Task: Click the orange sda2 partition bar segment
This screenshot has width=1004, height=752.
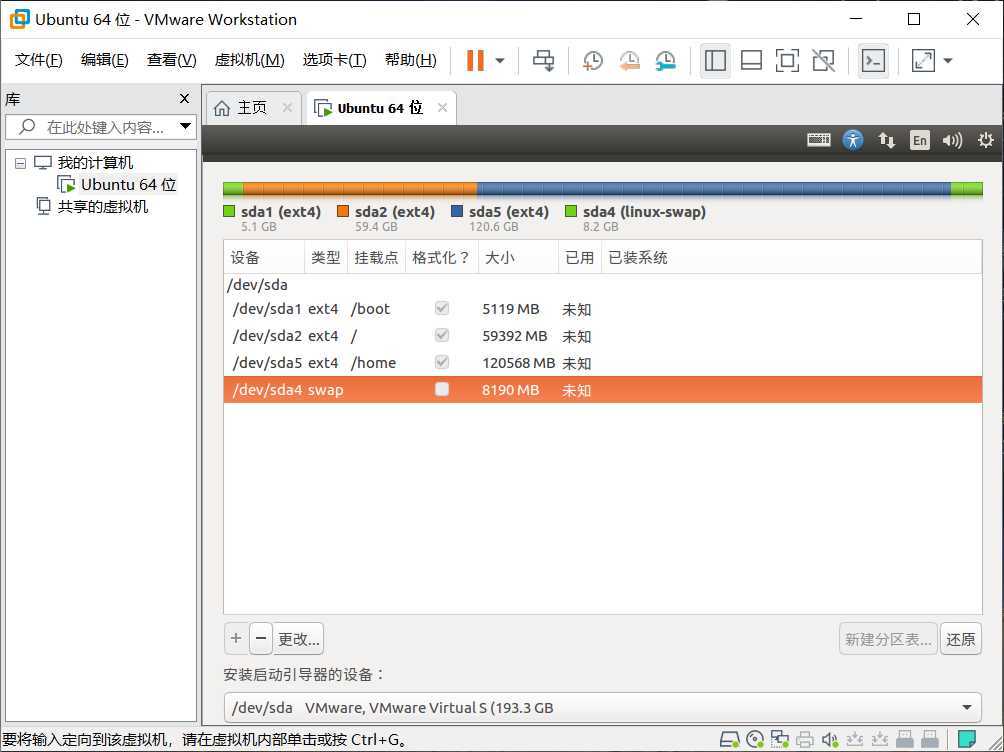Action: (360, 188)
